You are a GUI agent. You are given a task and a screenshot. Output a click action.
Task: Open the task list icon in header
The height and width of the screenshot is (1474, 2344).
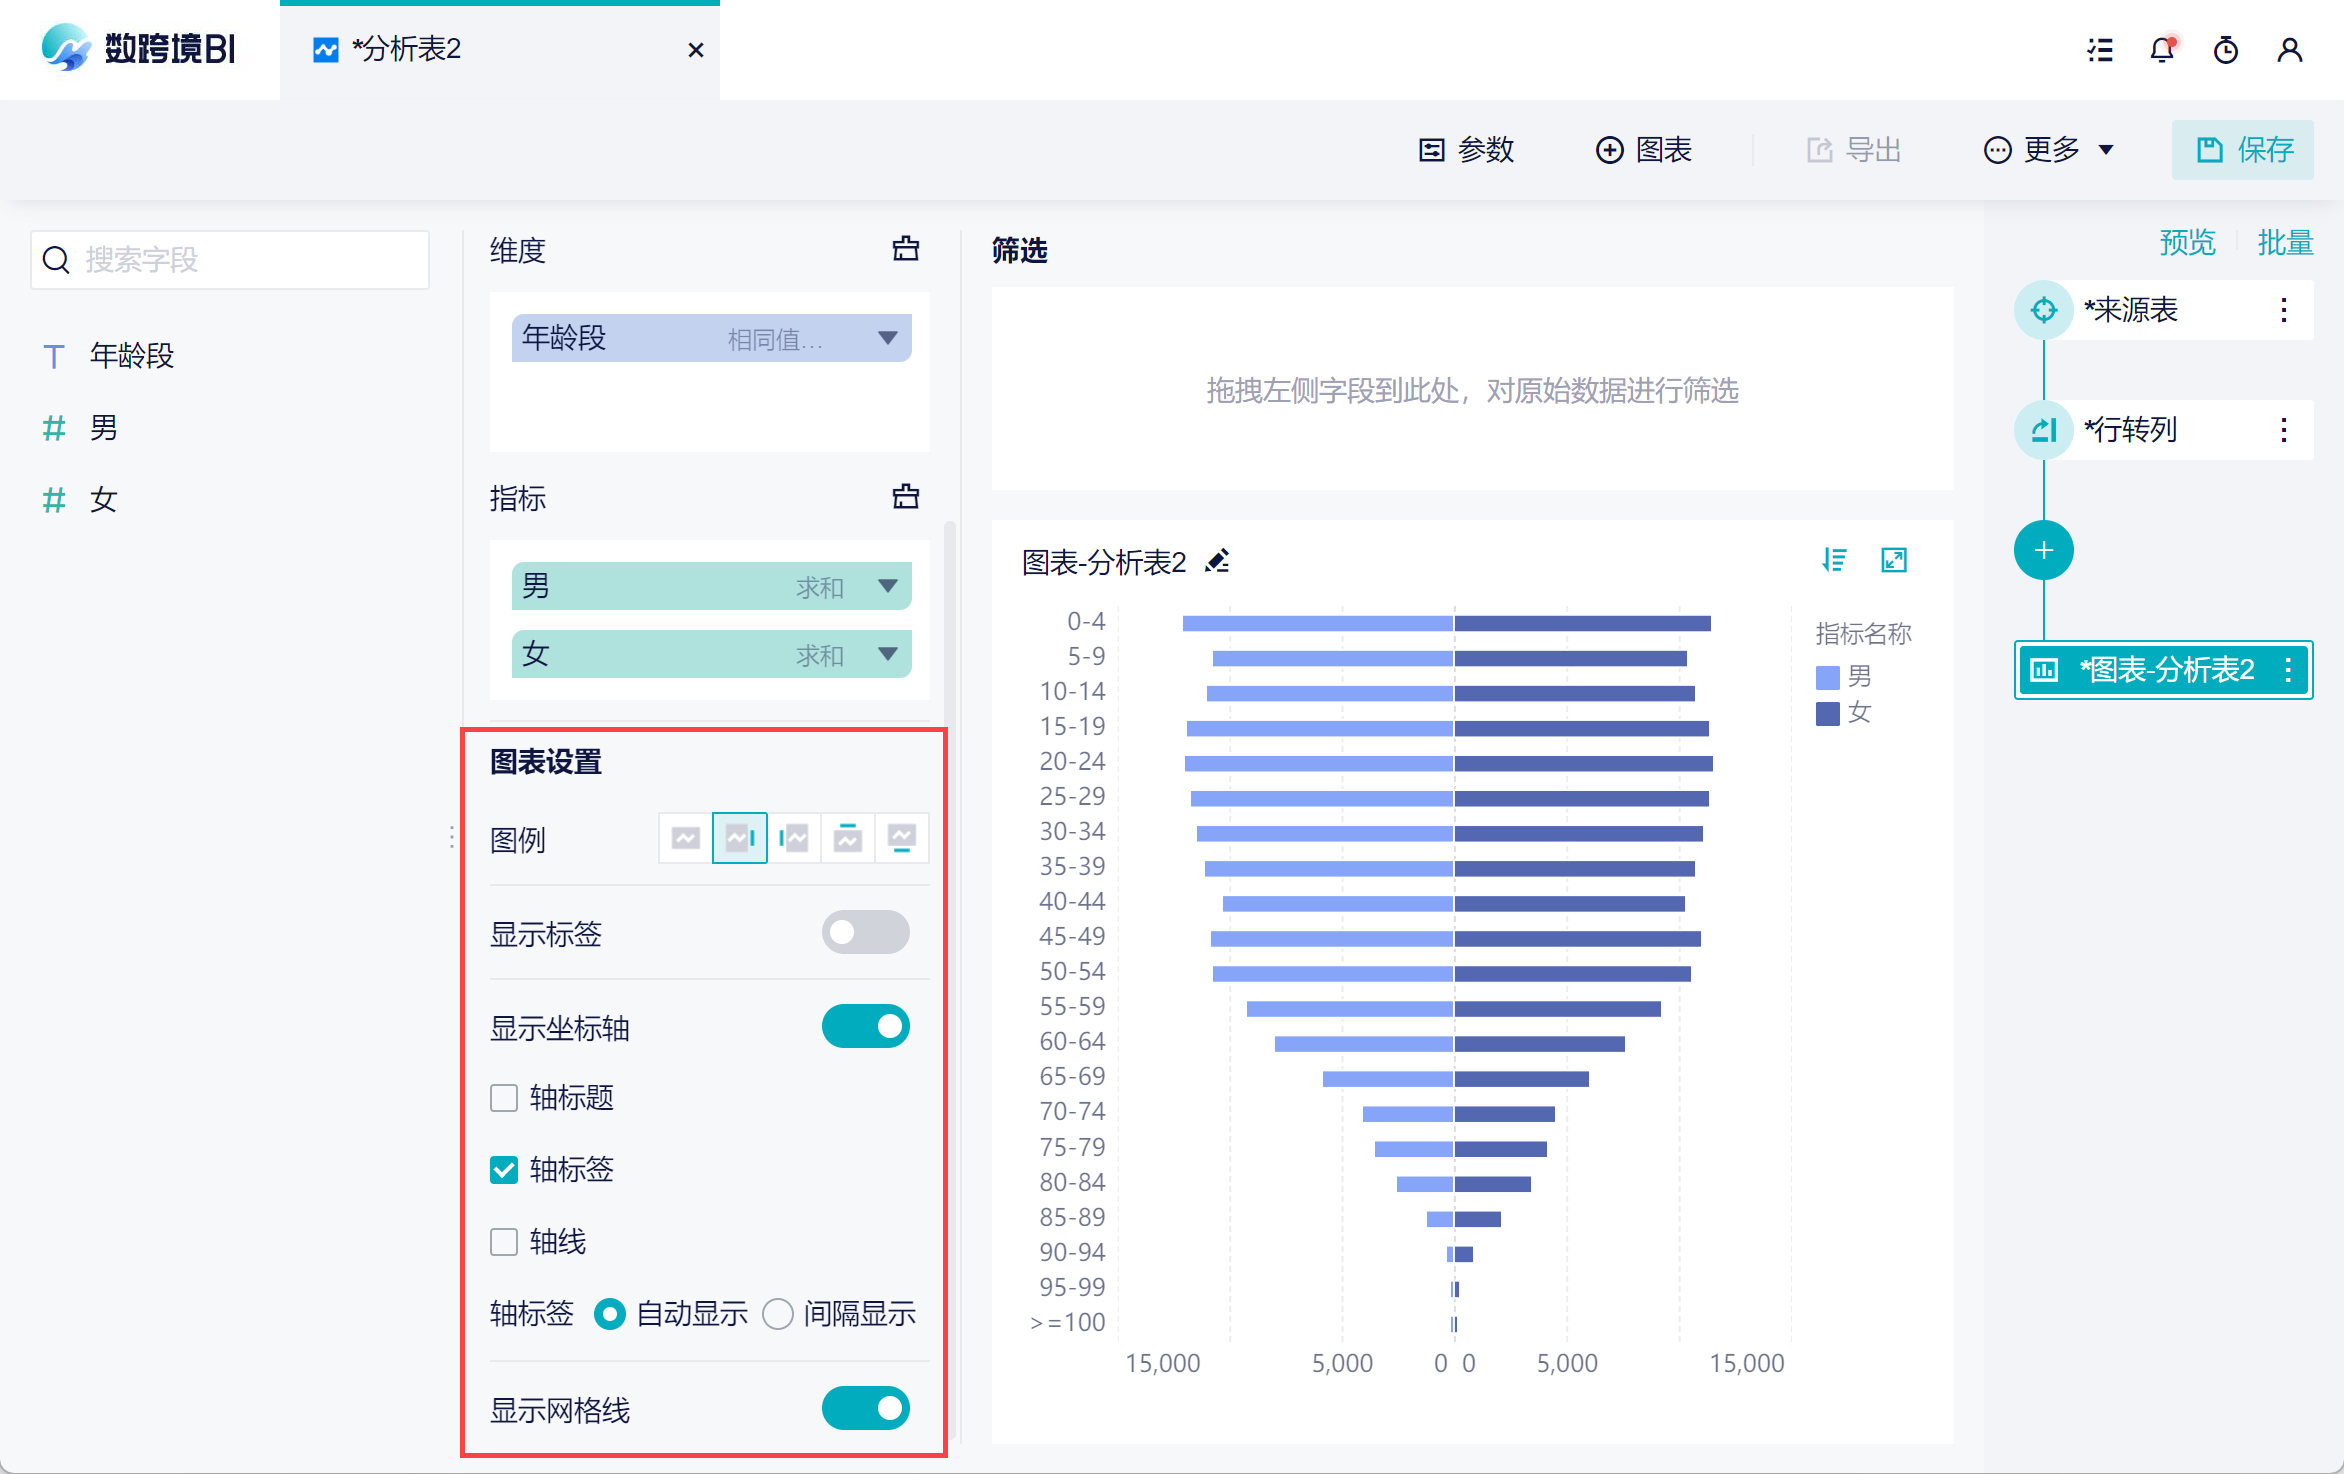2100,50
